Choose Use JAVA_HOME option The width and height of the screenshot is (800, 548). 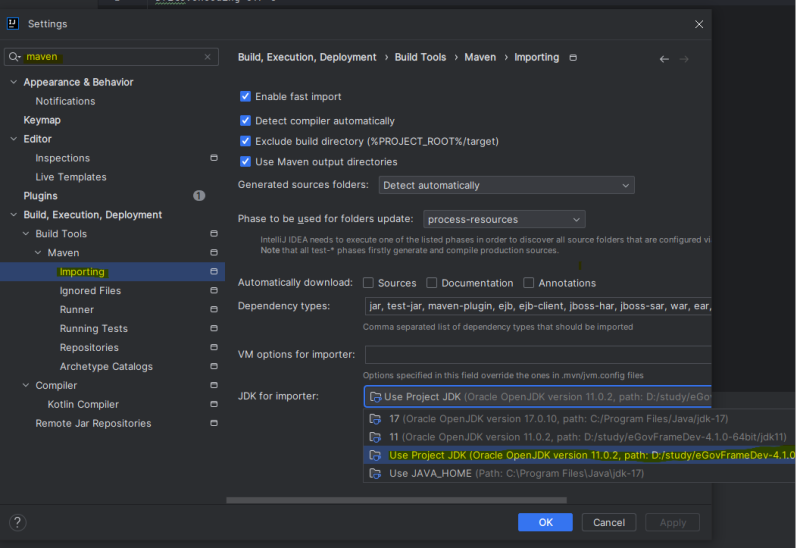click(x=579, y=474)
